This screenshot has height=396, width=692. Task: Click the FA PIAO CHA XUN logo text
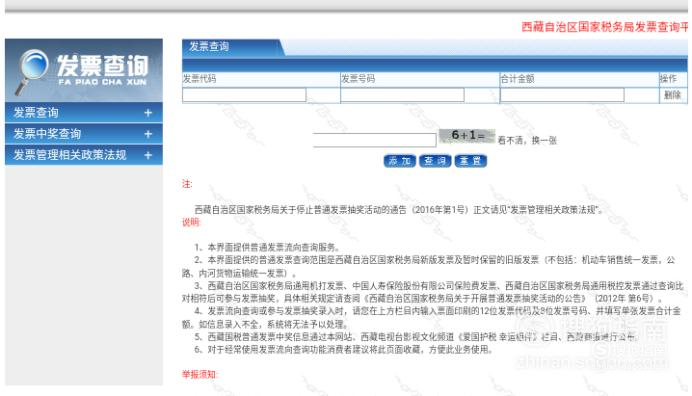102,82
